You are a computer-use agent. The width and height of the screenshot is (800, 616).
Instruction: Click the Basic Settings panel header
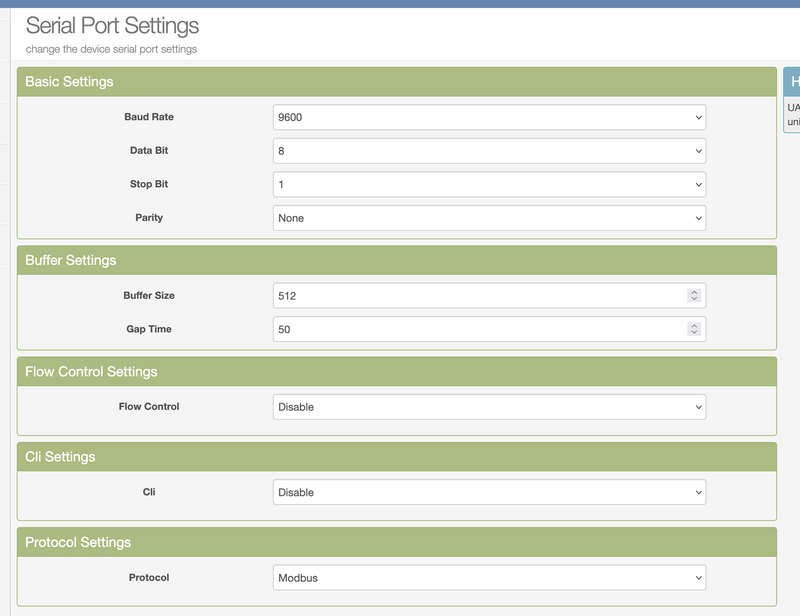[397, 82]
